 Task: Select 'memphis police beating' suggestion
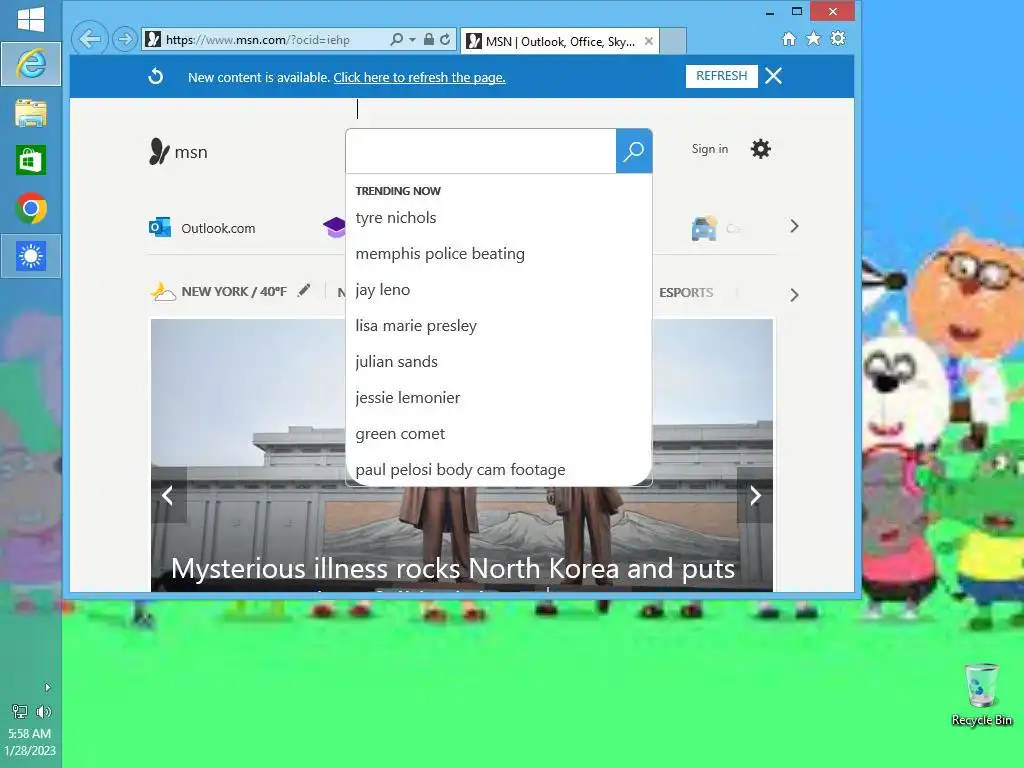click(x=440, y=253)
